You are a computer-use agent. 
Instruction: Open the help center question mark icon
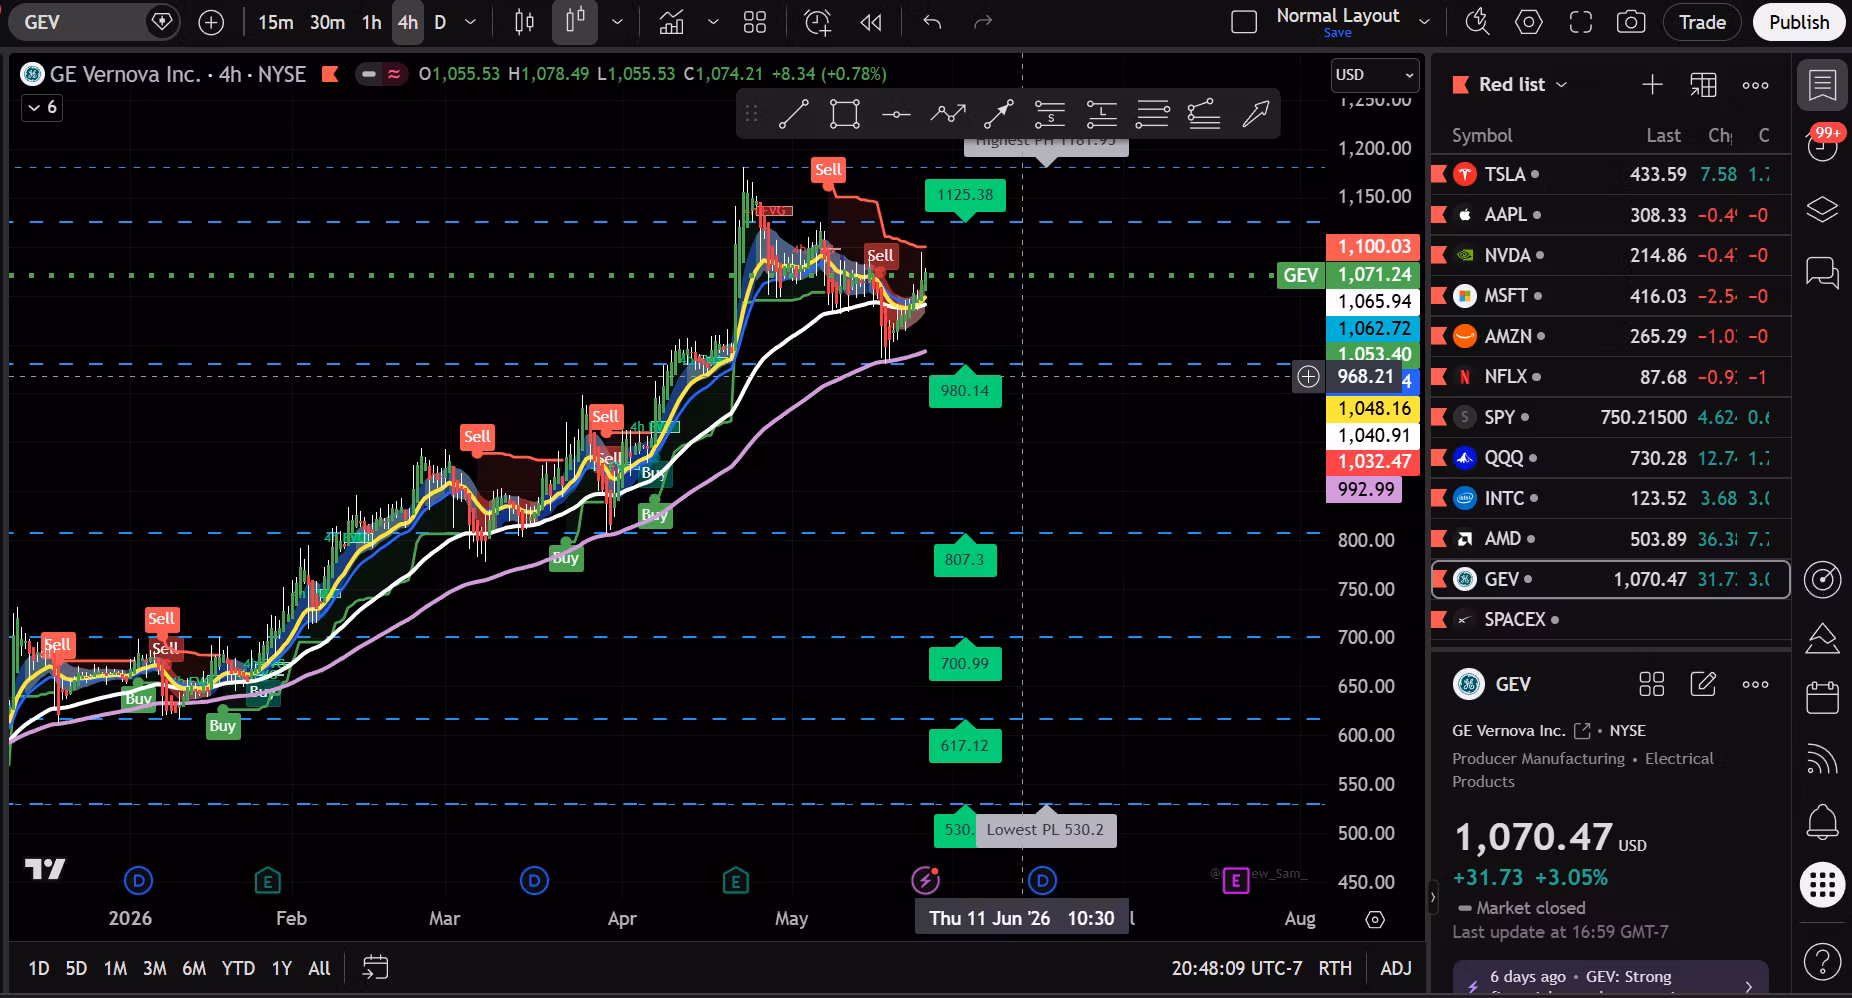1823,961
